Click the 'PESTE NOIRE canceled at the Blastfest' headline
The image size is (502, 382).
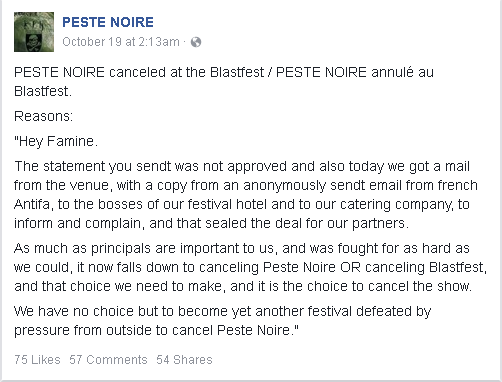tap(139, 72)
